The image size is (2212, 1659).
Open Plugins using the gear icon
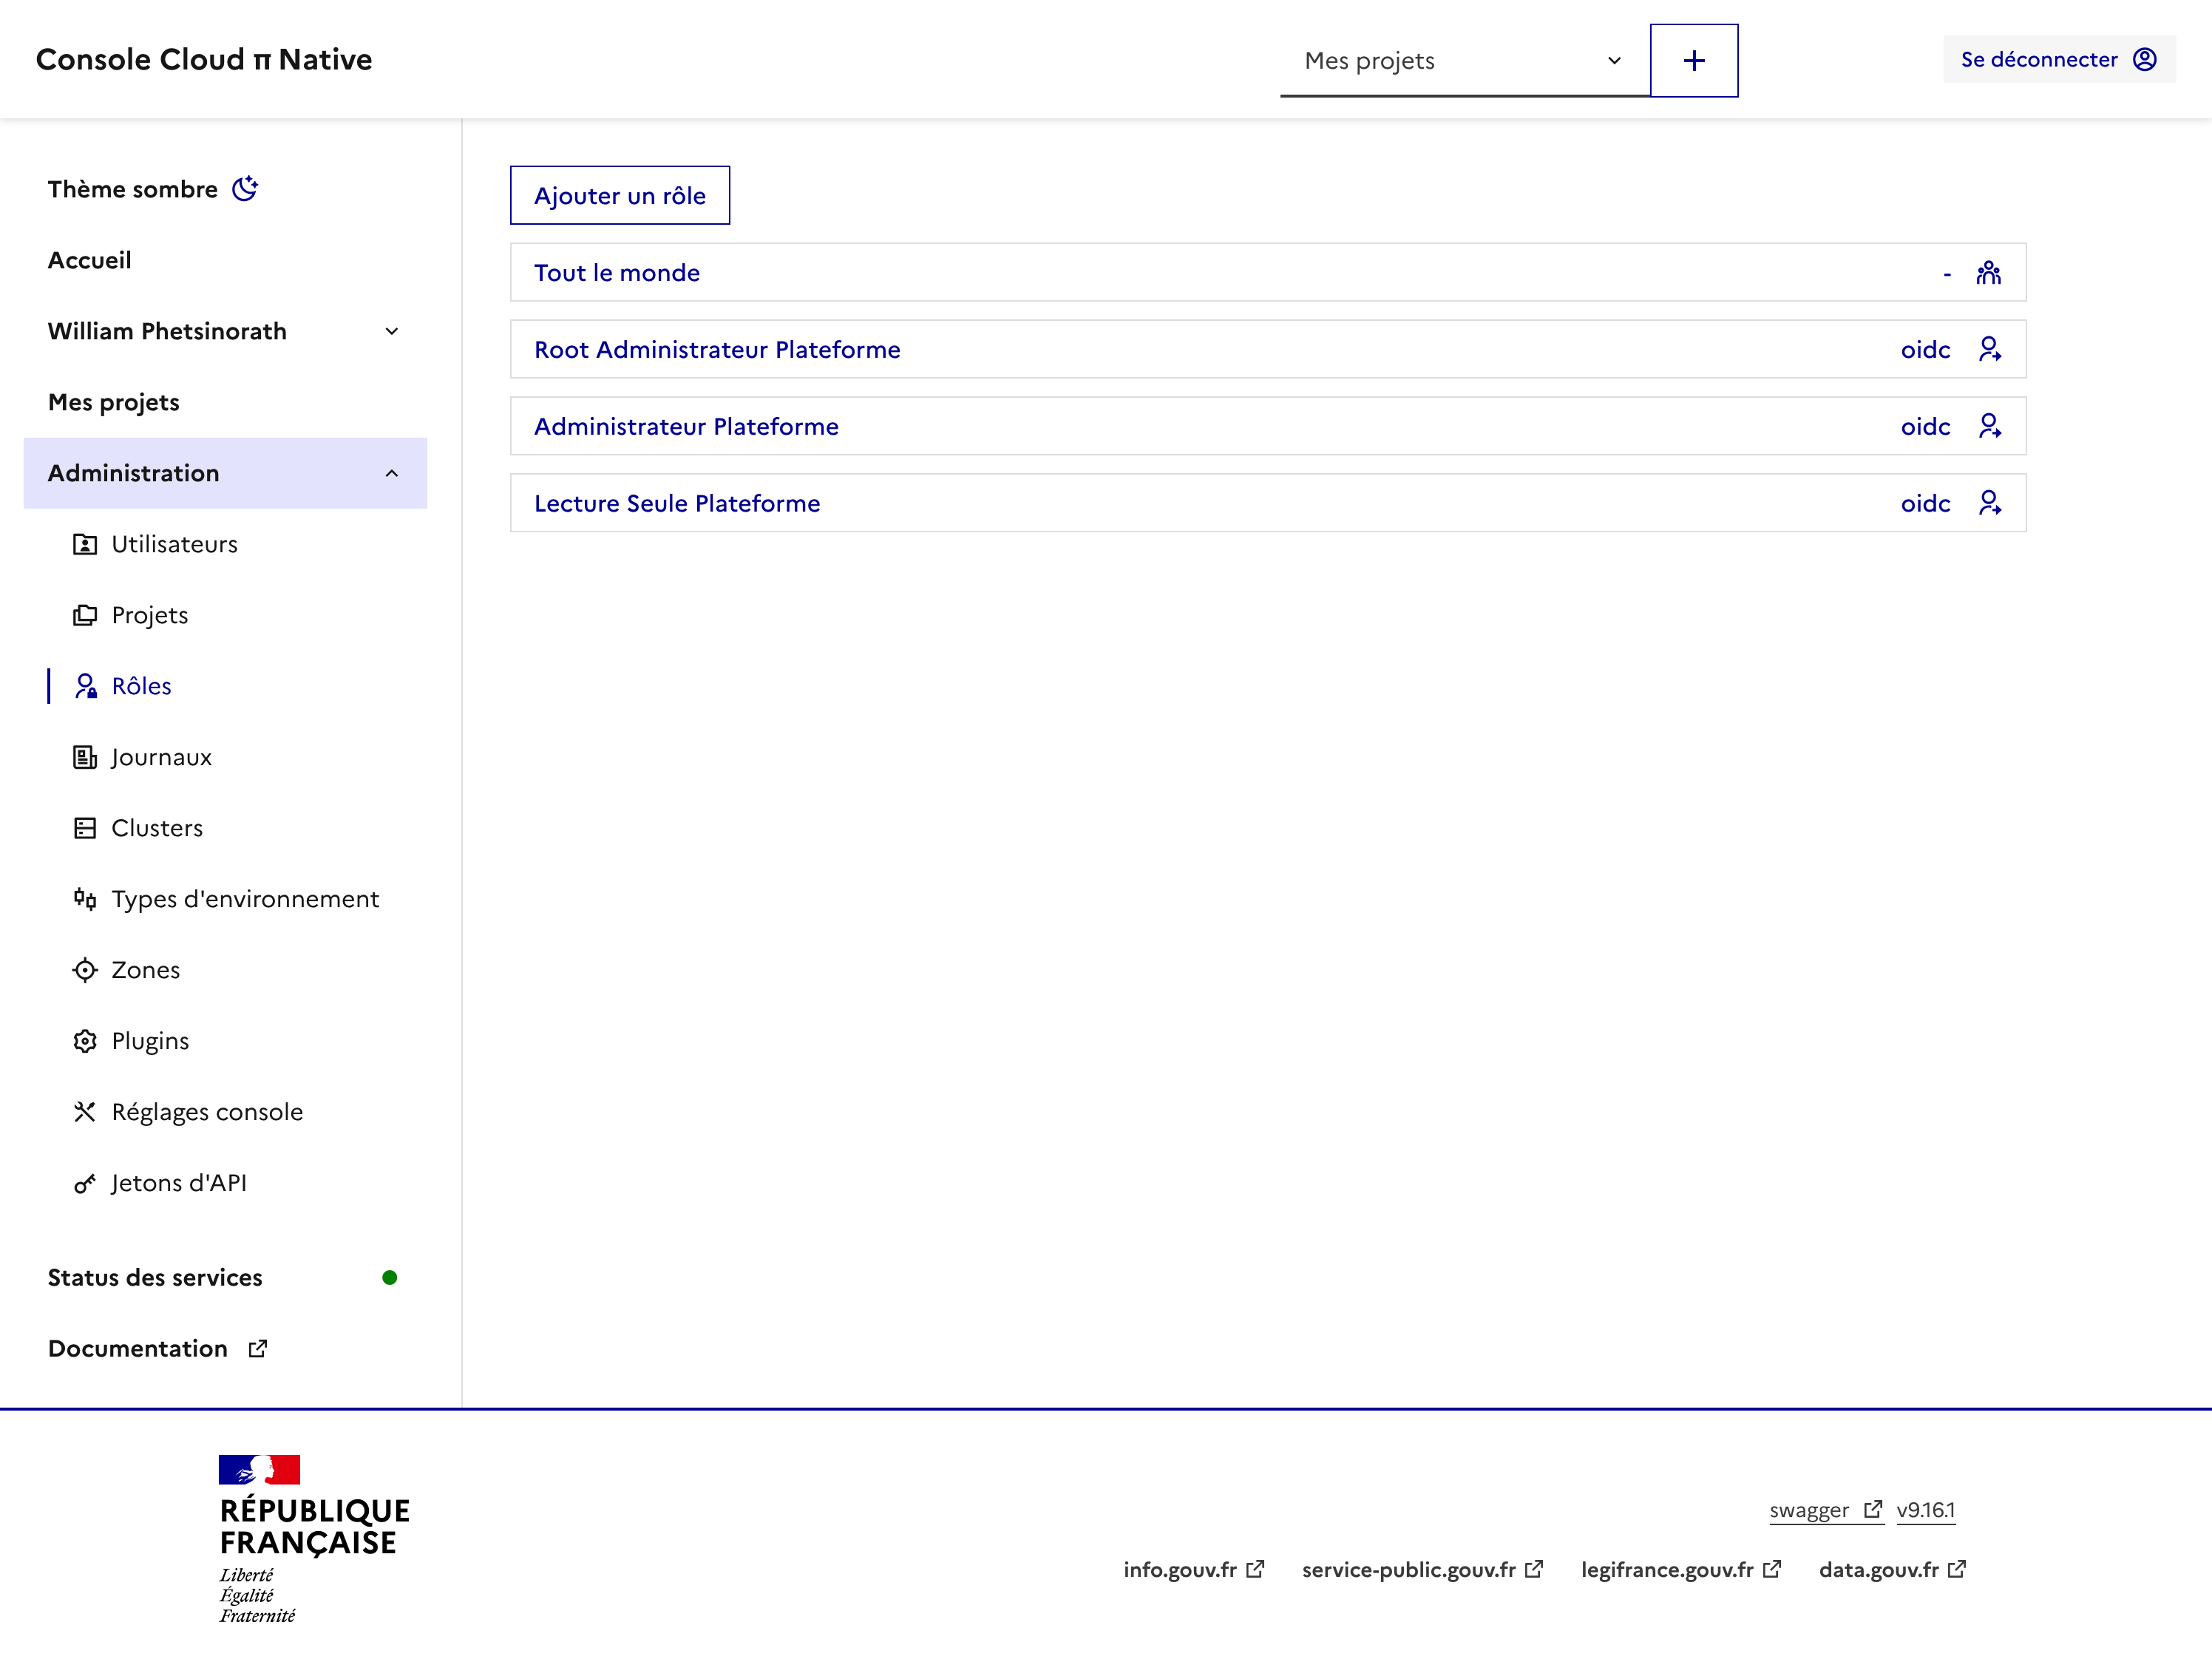point(85,1040)
